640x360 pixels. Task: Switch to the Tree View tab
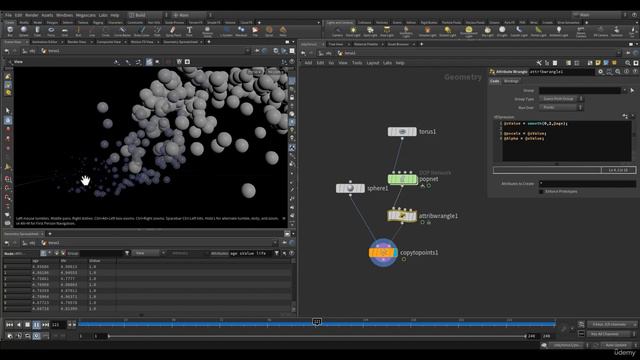coord(336,44)
